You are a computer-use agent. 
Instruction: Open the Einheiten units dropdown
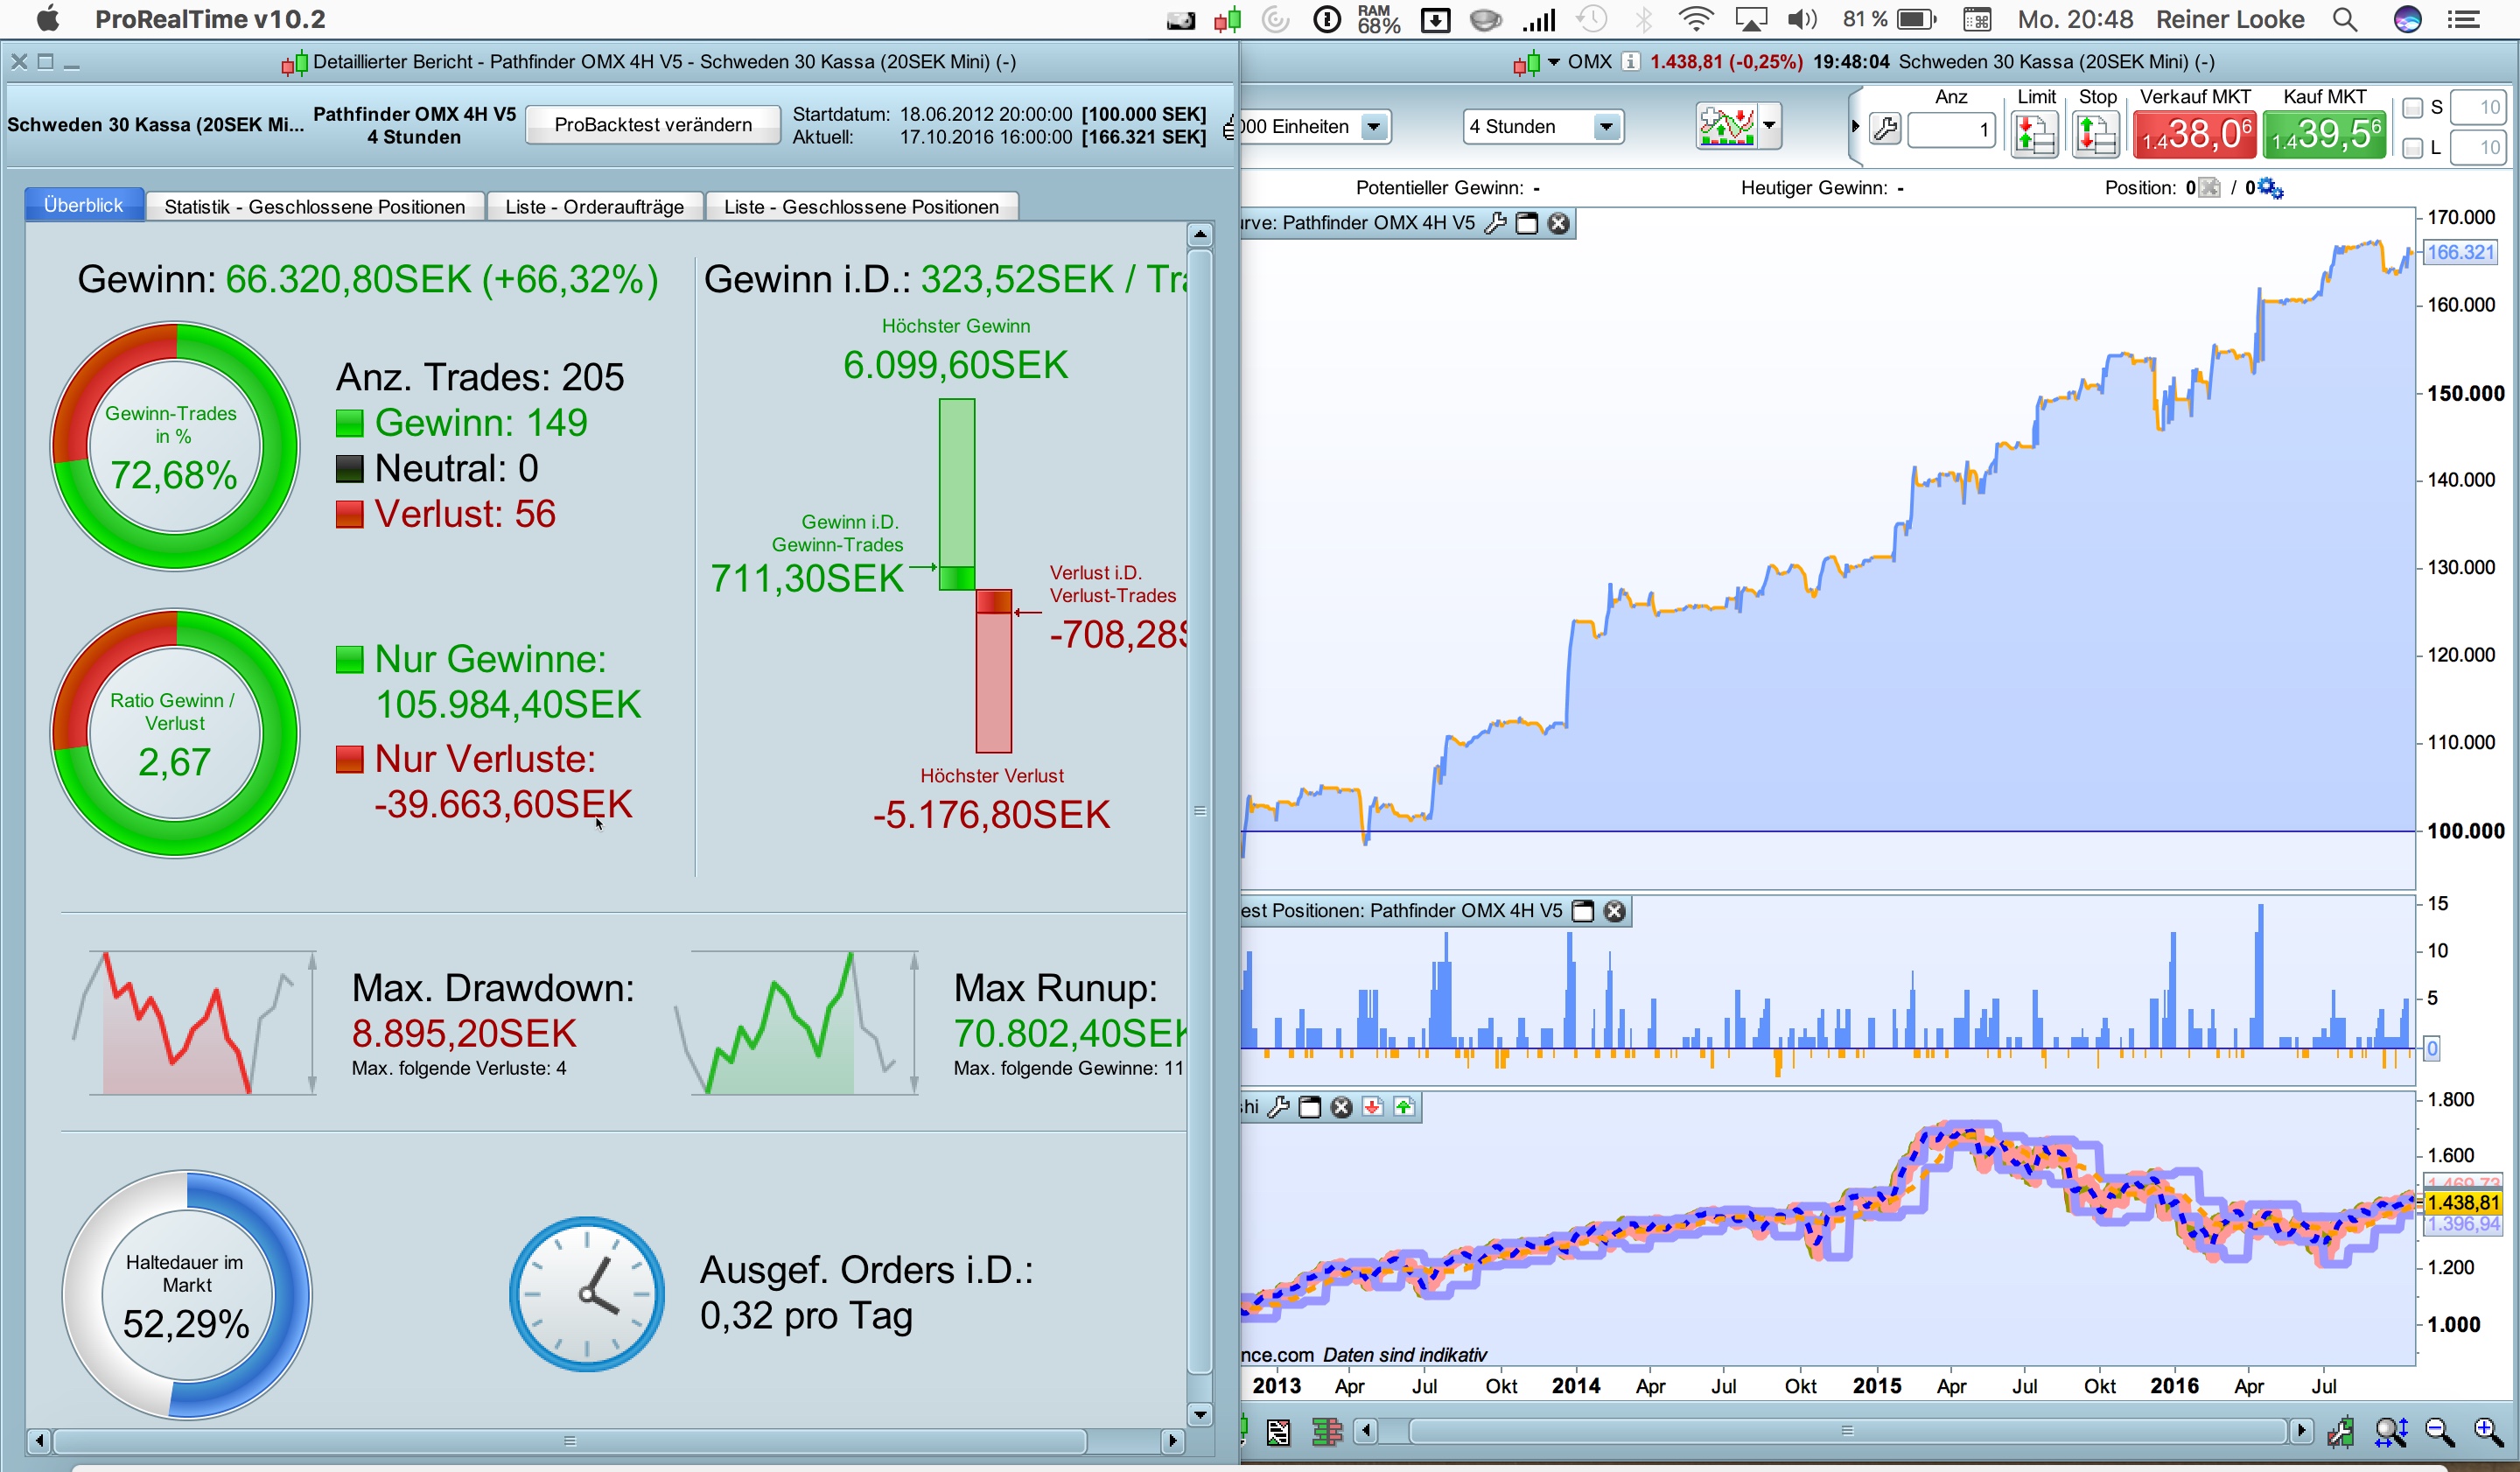[x=1374, y=127]
